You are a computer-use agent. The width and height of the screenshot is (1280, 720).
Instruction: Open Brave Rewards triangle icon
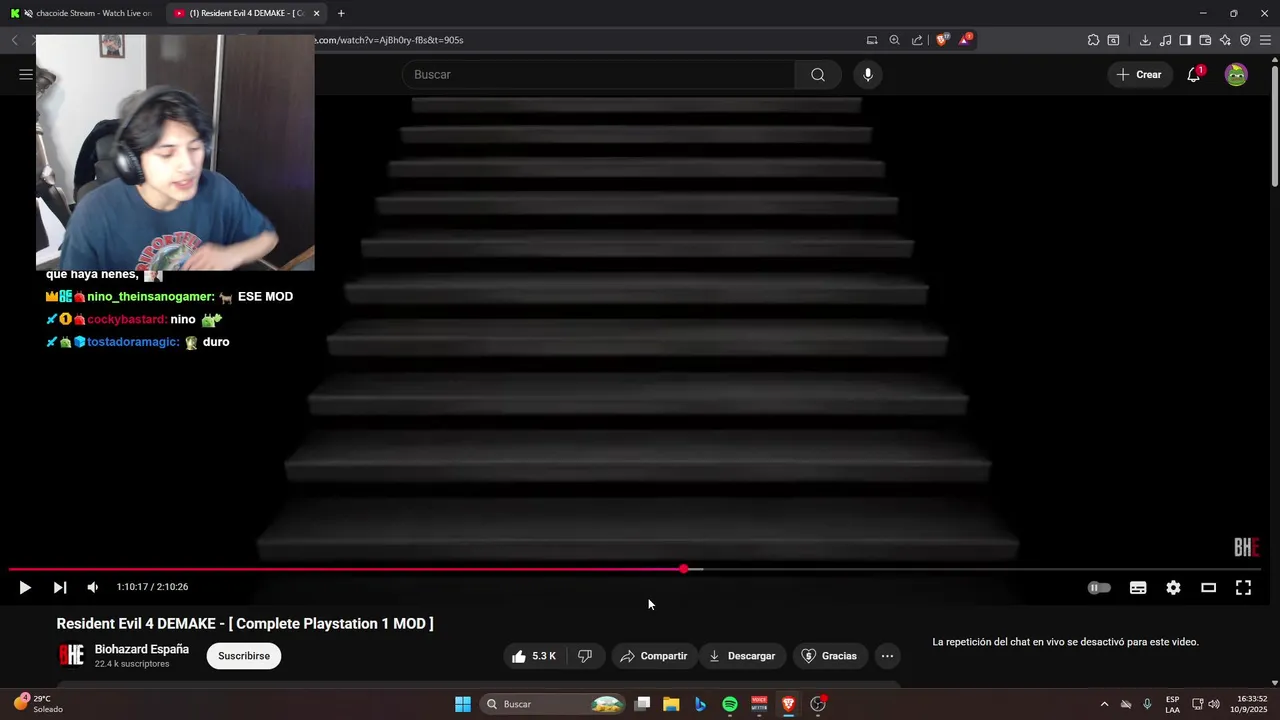tap(965, 40)
